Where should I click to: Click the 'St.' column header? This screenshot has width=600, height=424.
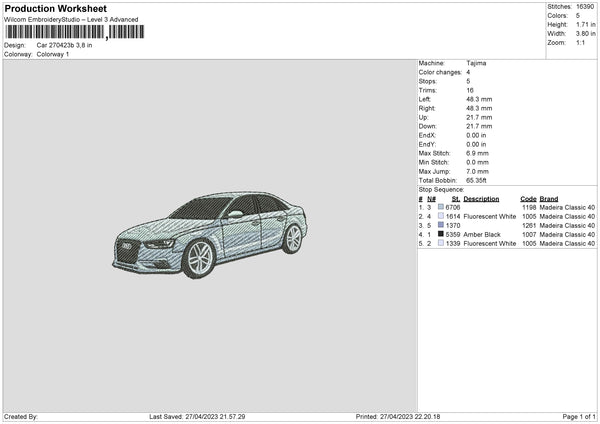pyautogui.click(x=456, y=199)
